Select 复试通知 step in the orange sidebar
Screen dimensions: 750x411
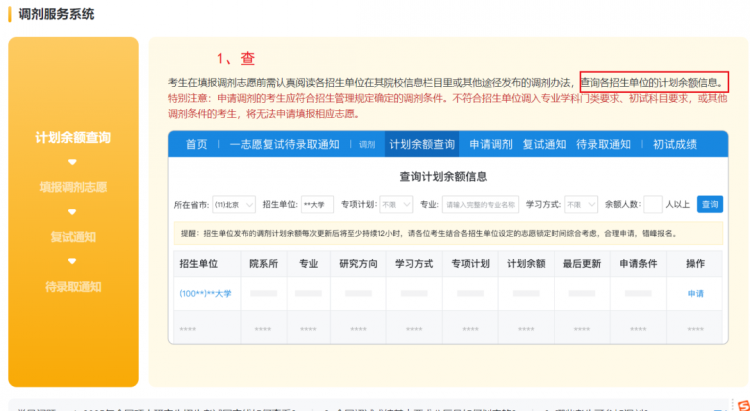(x=73, y=237)
